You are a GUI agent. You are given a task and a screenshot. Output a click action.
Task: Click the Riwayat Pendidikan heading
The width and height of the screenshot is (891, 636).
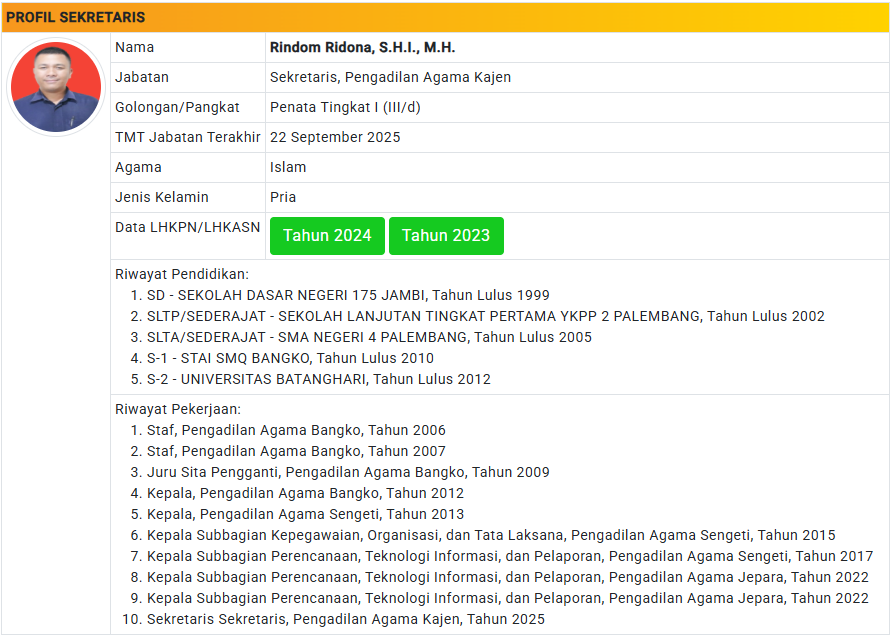(182, 274)
